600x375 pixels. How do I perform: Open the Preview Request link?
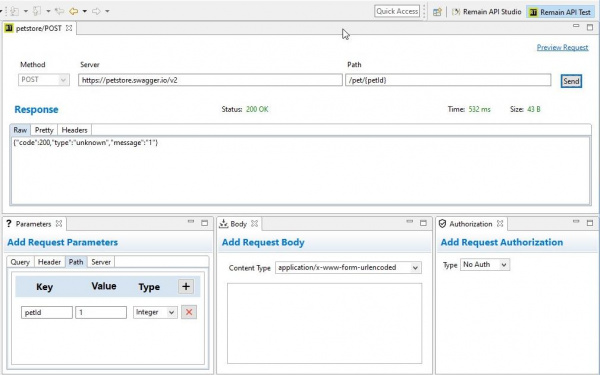point(562,47)
